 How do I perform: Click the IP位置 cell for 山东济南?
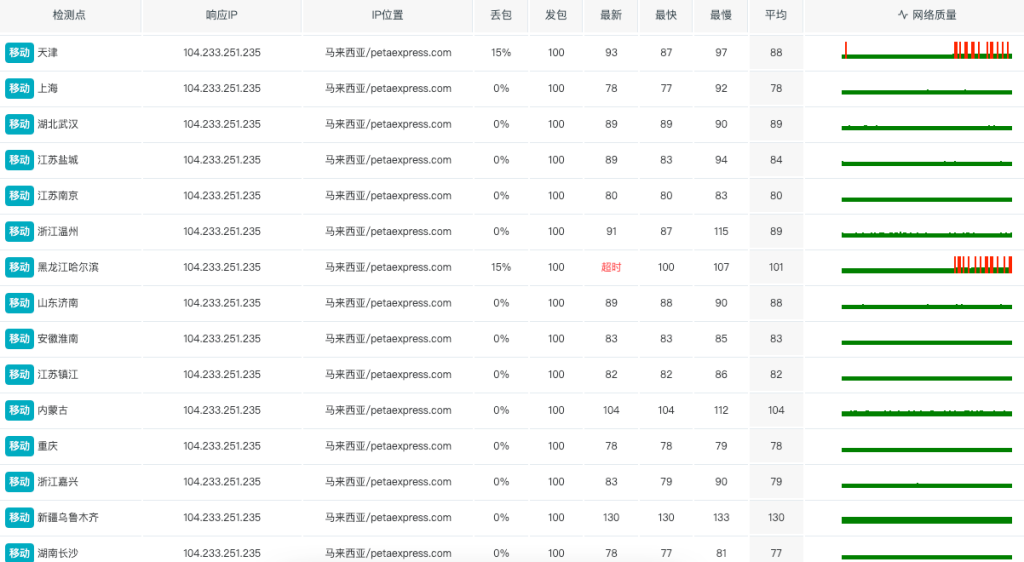(388, 303)
